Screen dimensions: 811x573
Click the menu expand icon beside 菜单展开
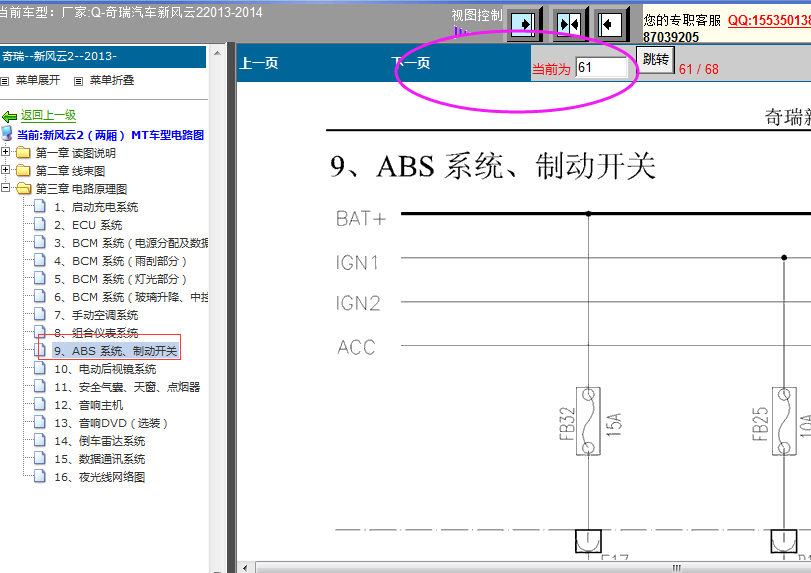pyautogui.click(x=5, y=81)
